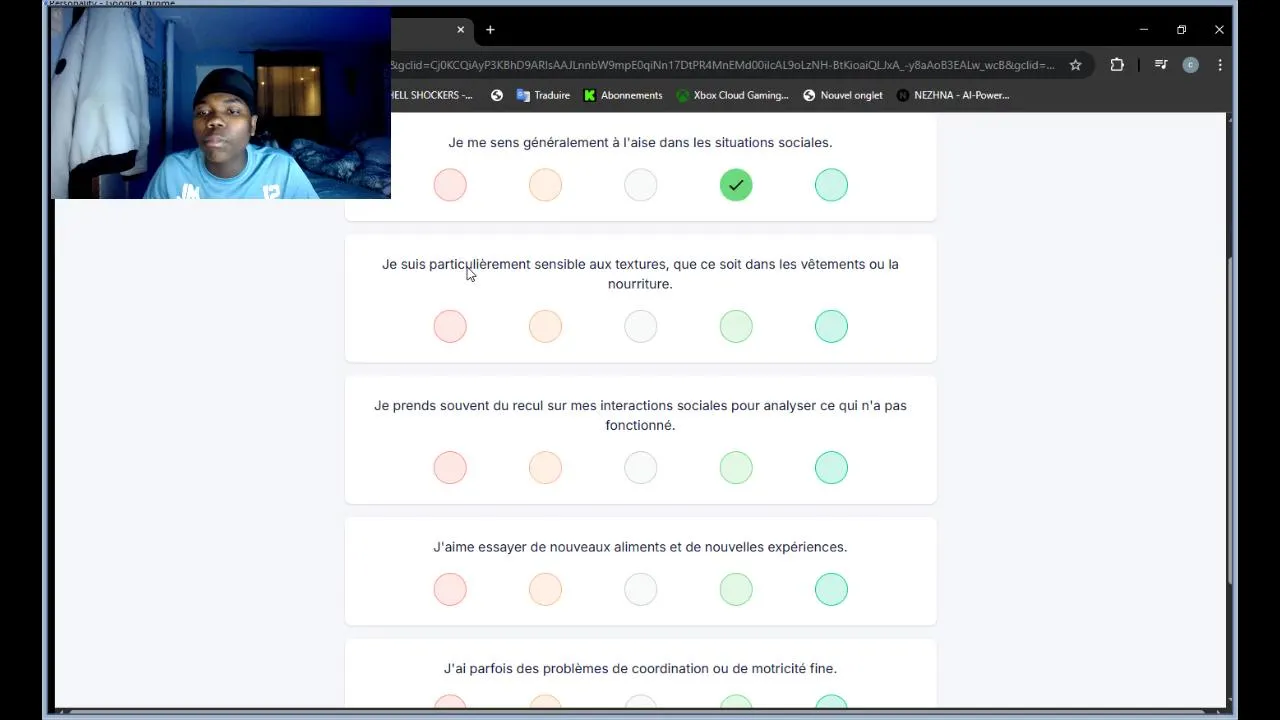Select strongest teal option for 'situations sociales' question
1280x720 pixels.
tap(831, 185)
